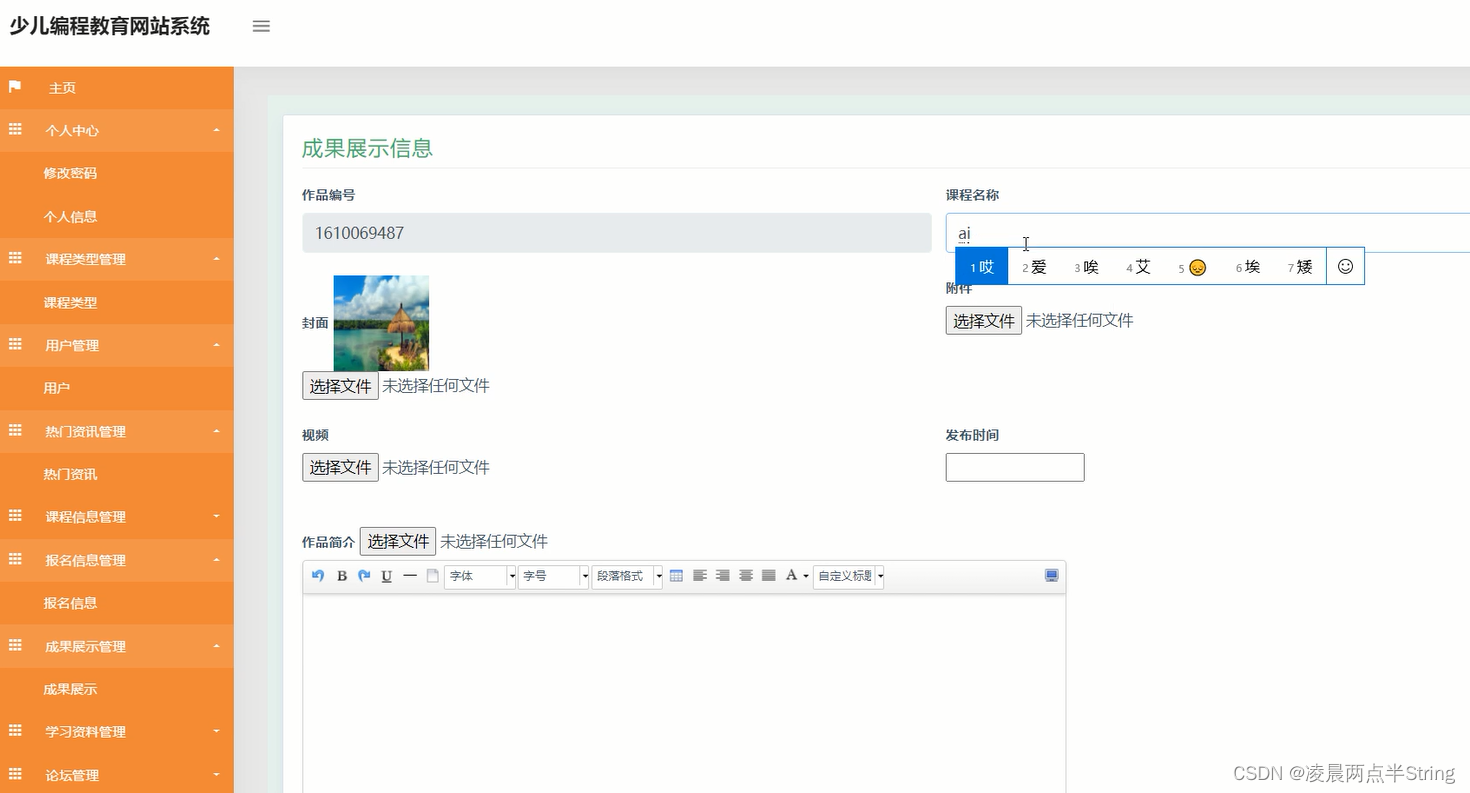Screen dimensions: 1470x793
Task: Click the 发布时间 date input field
Action: [1014, 467]
